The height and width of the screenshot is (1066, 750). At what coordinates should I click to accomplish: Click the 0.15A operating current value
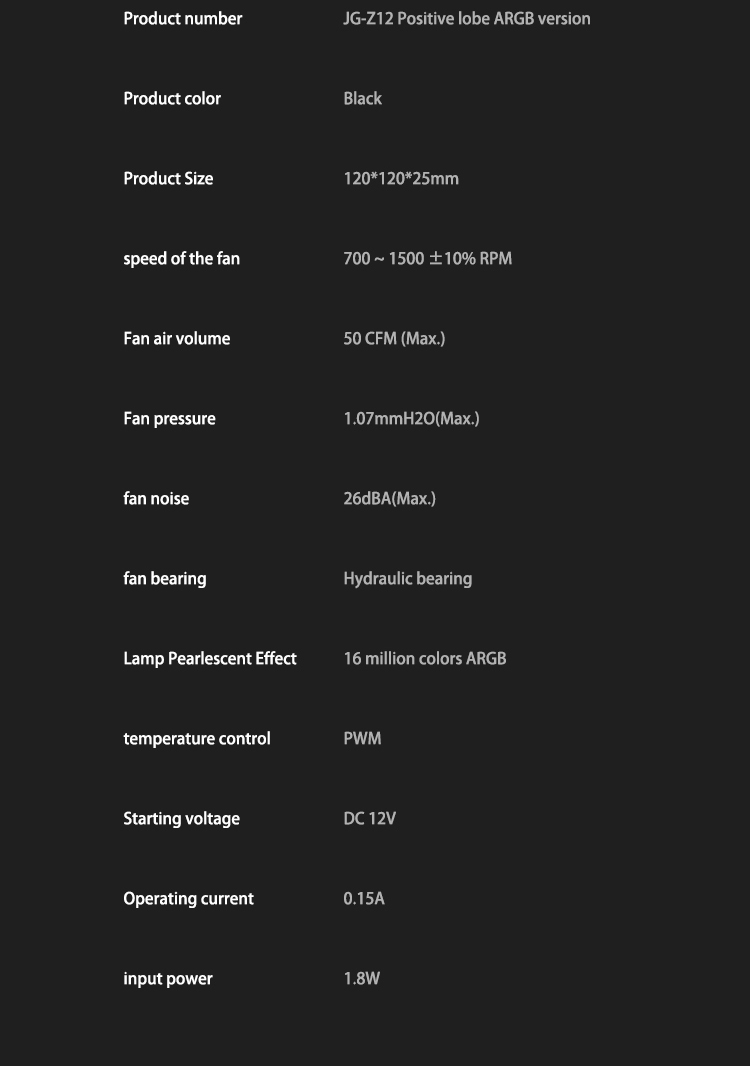click(x=363, y=899)
